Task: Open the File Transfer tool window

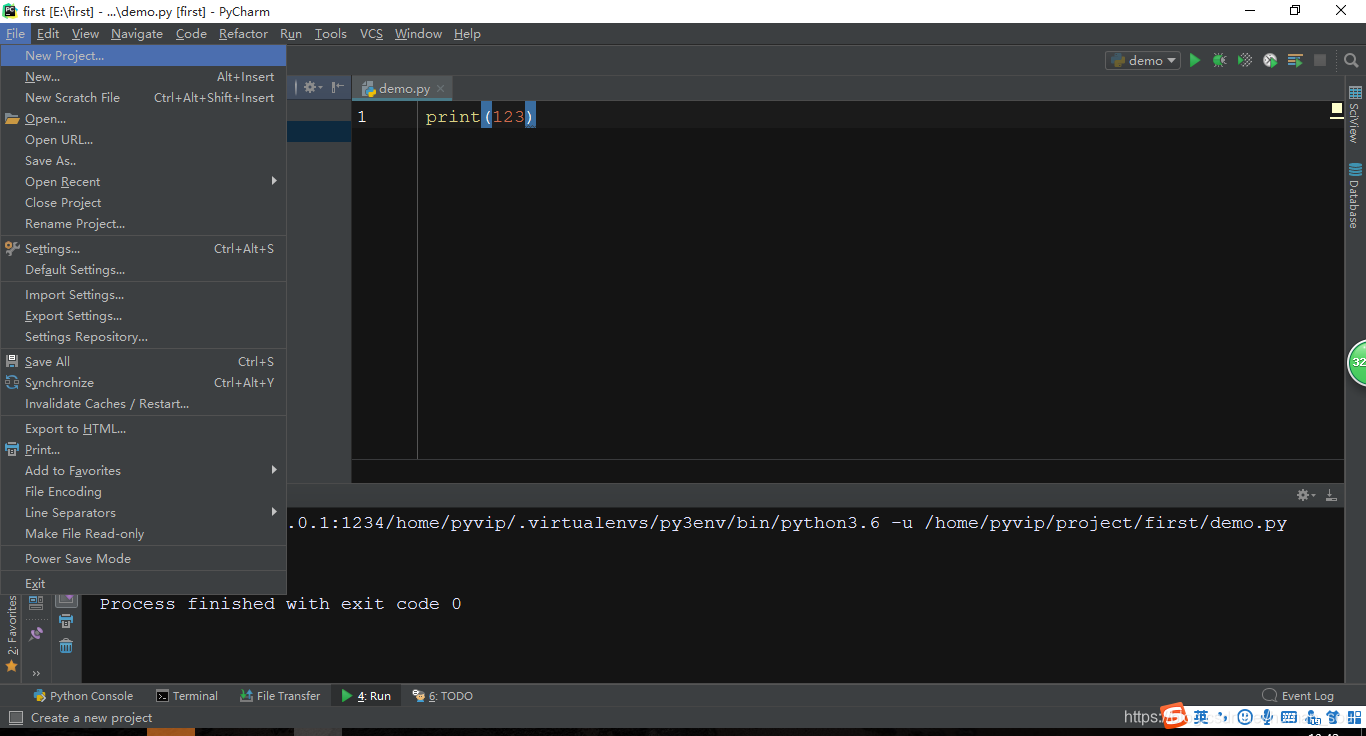Action: click(280, 696)
